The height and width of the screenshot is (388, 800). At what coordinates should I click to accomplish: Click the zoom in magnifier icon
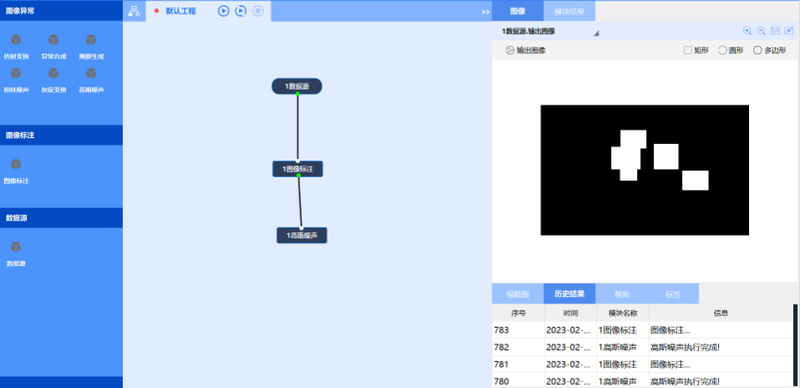(x=747, y=31)
